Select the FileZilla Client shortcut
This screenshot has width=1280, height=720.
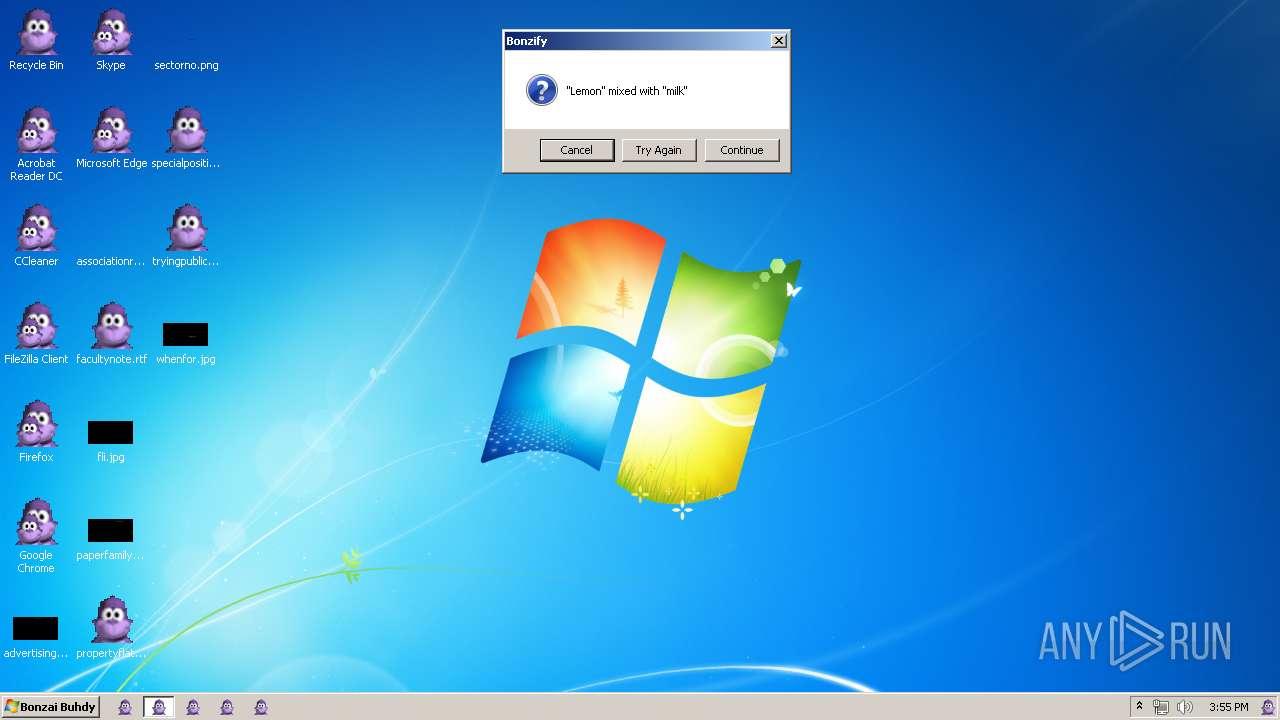coord(36,335)
